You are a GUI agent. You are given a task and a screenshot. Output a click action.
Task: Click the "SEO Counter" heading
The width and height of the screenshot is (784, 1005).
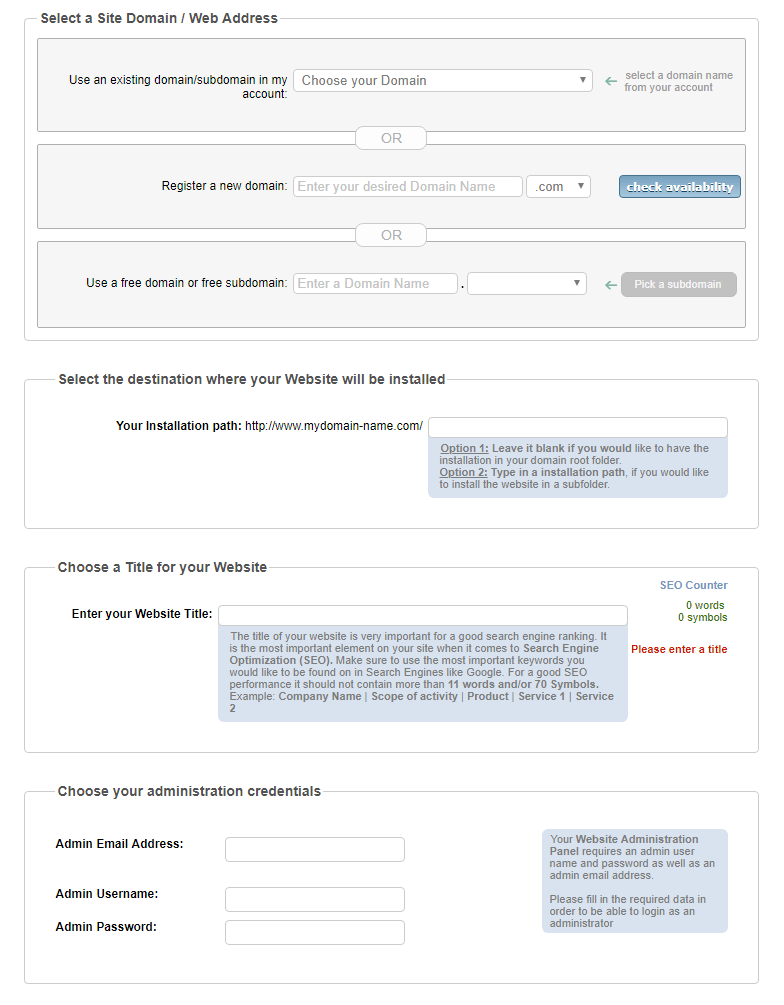(x=693, y=585)
